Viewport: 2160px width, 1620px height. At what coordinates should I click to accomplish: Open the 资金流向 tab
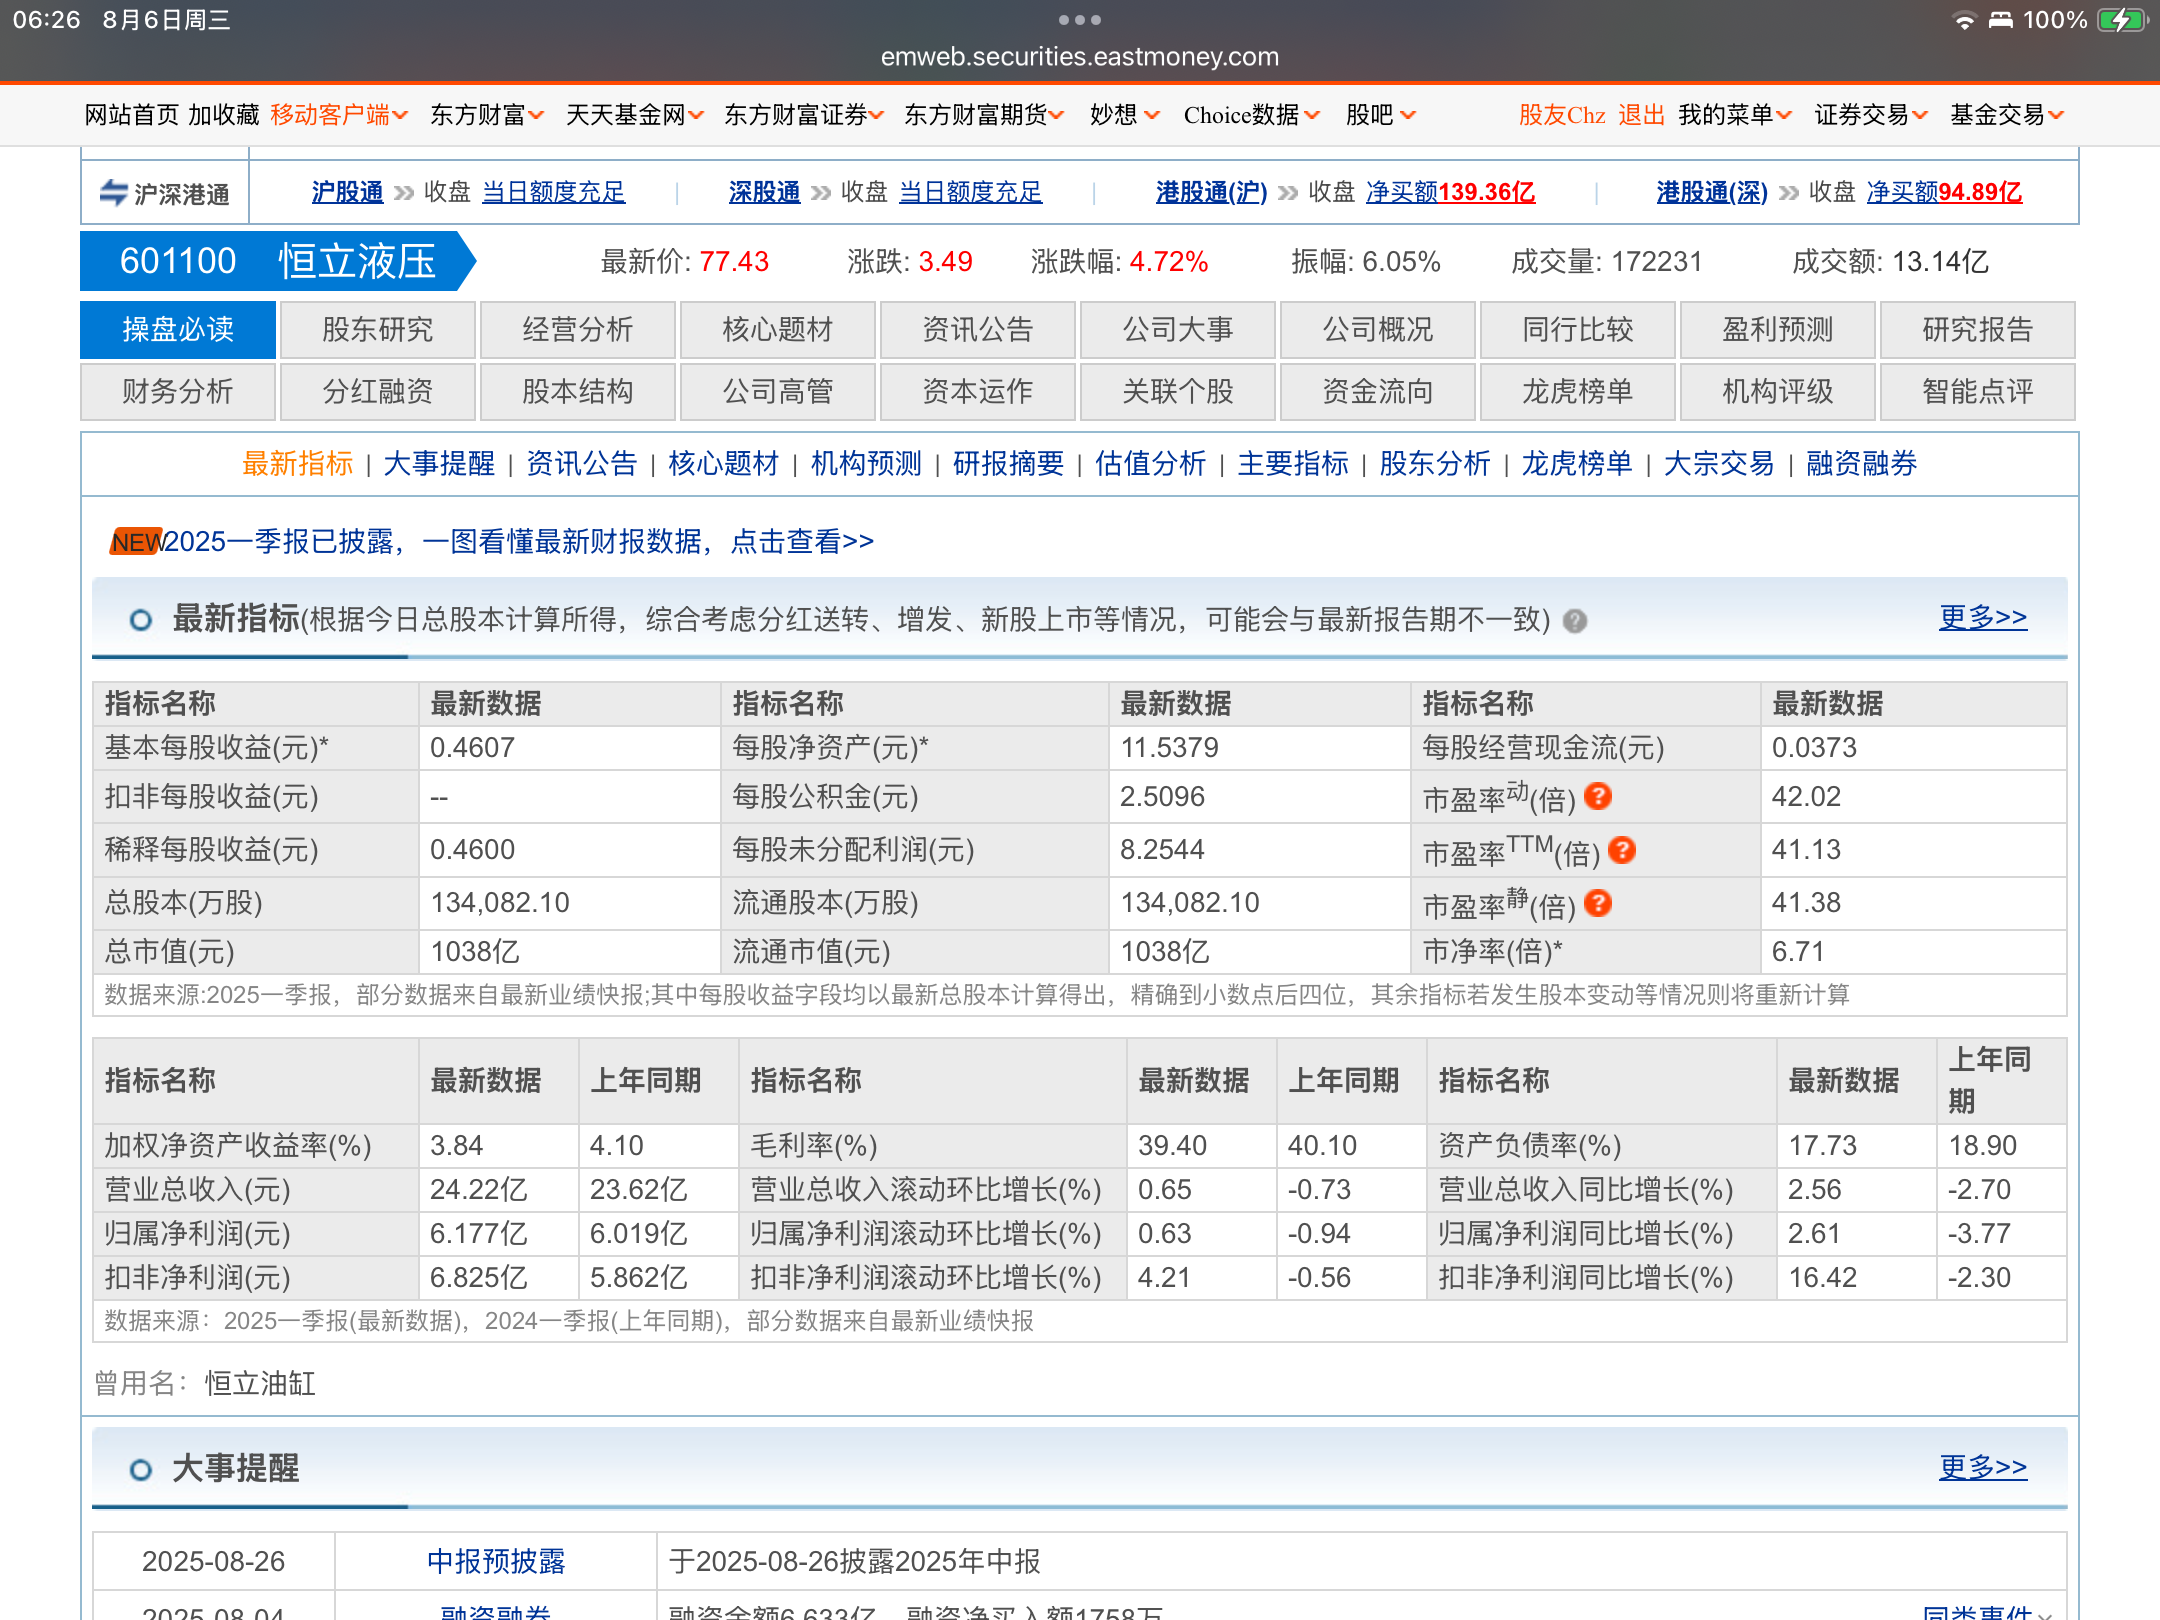(1378, 391)
